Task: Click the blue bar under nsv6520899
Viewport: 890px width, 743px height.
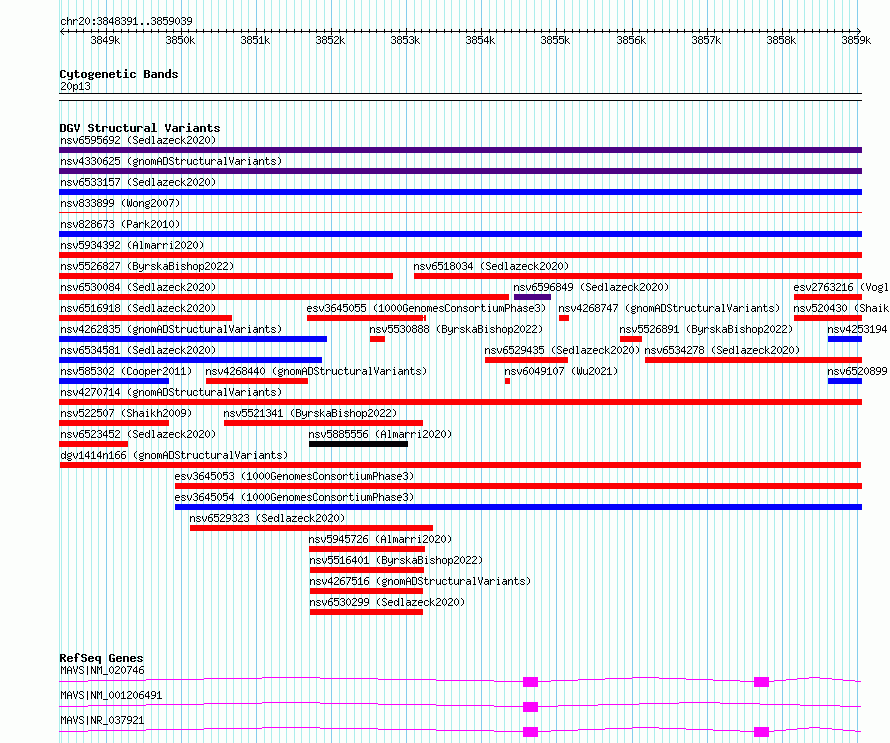Action: click(845, 381)
